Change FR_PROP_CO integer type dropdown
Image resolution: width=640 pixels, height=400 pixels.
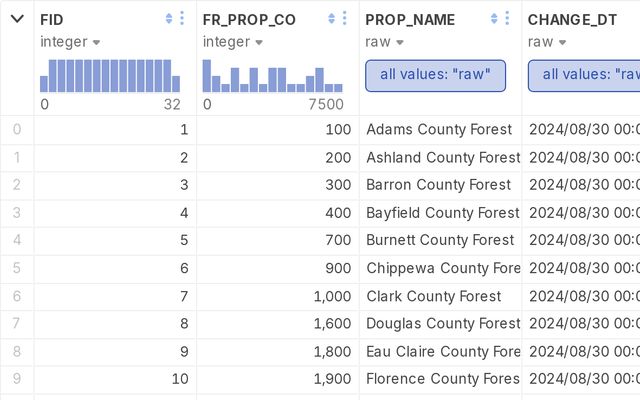point(232,41)
